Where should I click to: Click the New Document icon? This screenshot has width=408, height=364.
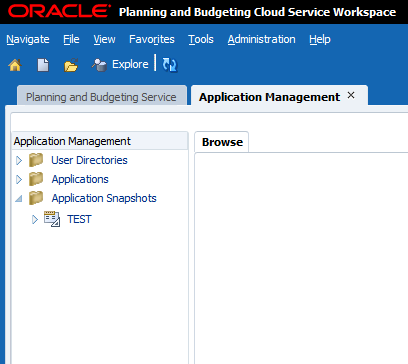click(x=43, y=65)
